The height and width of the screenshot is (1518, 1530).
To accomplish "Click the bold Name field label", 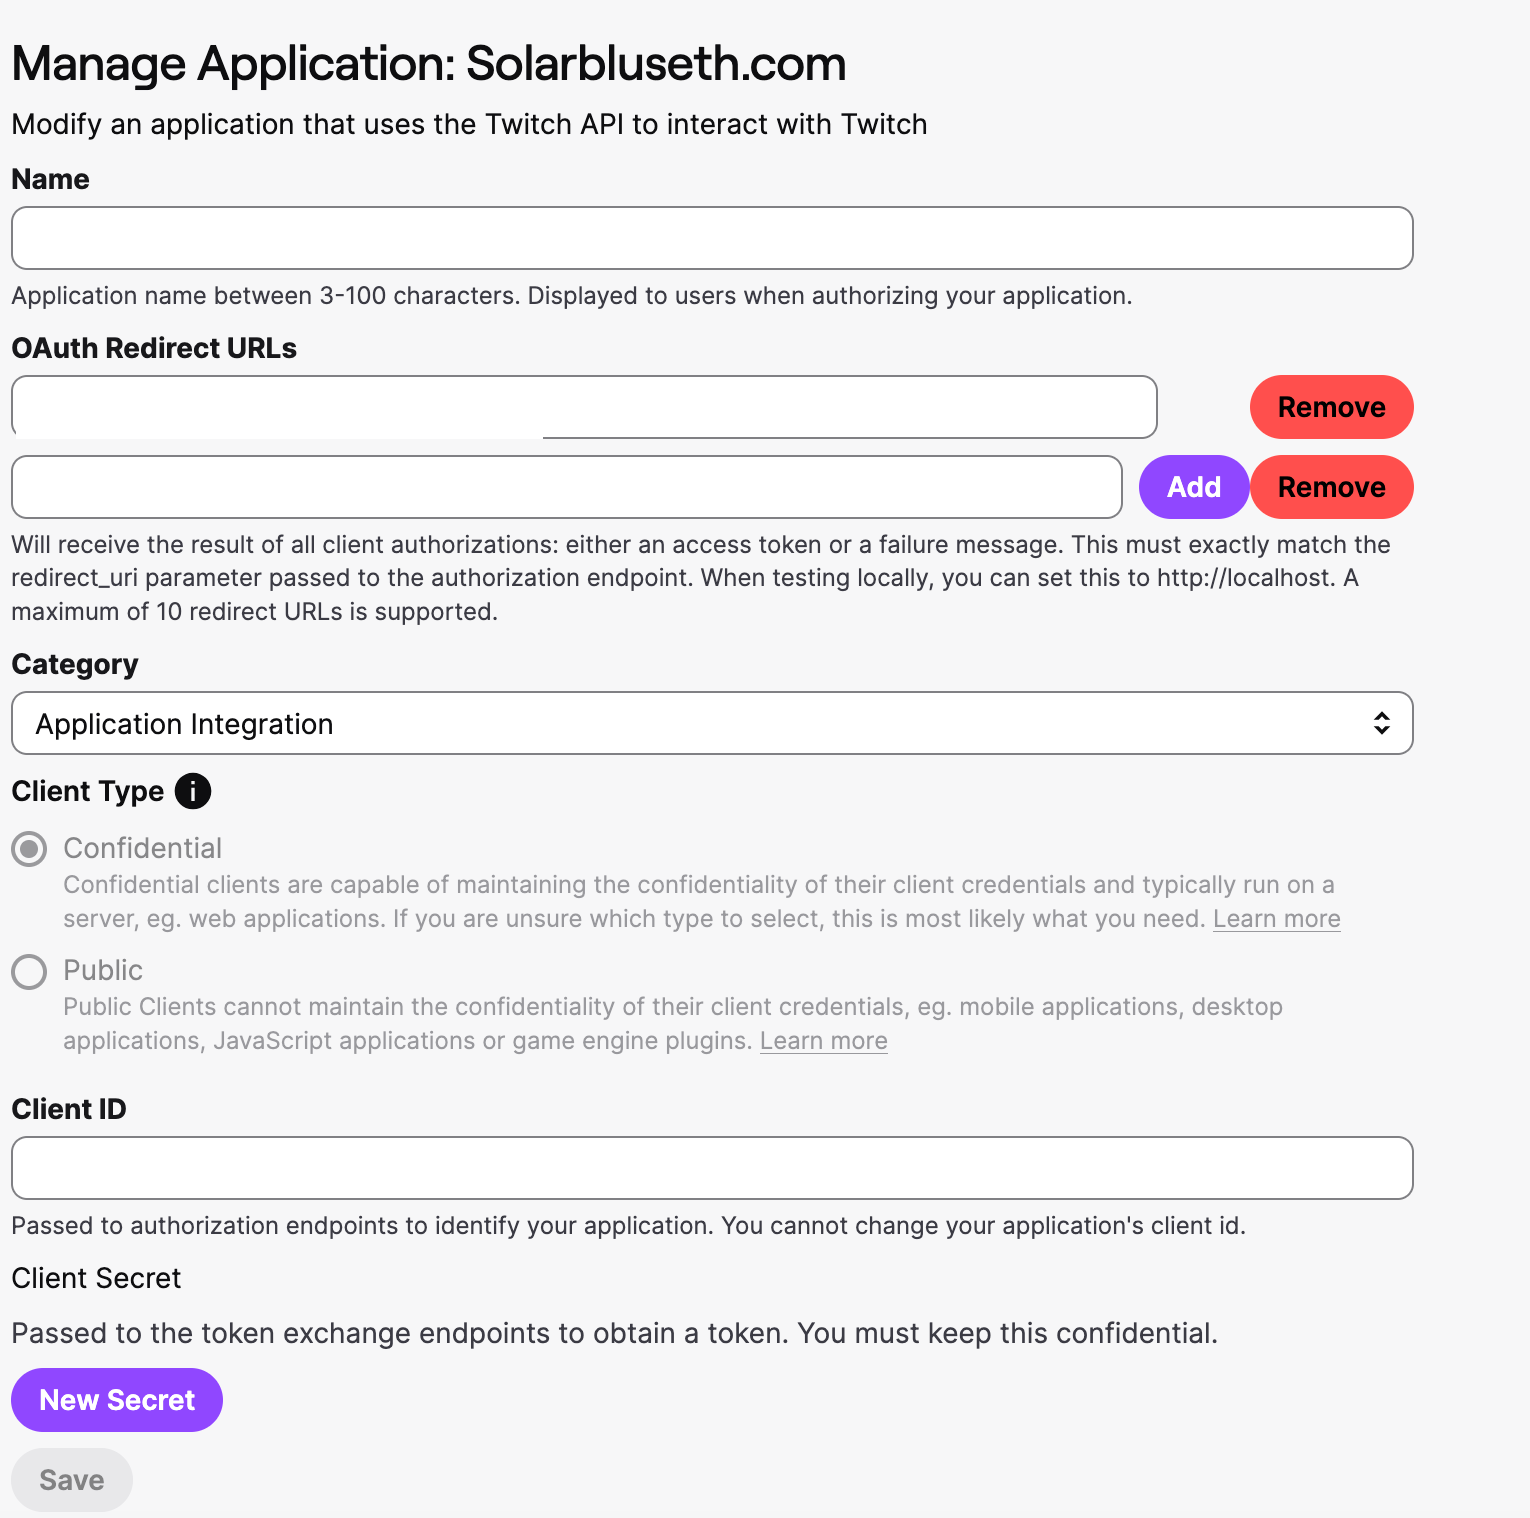I will point(50,179).
